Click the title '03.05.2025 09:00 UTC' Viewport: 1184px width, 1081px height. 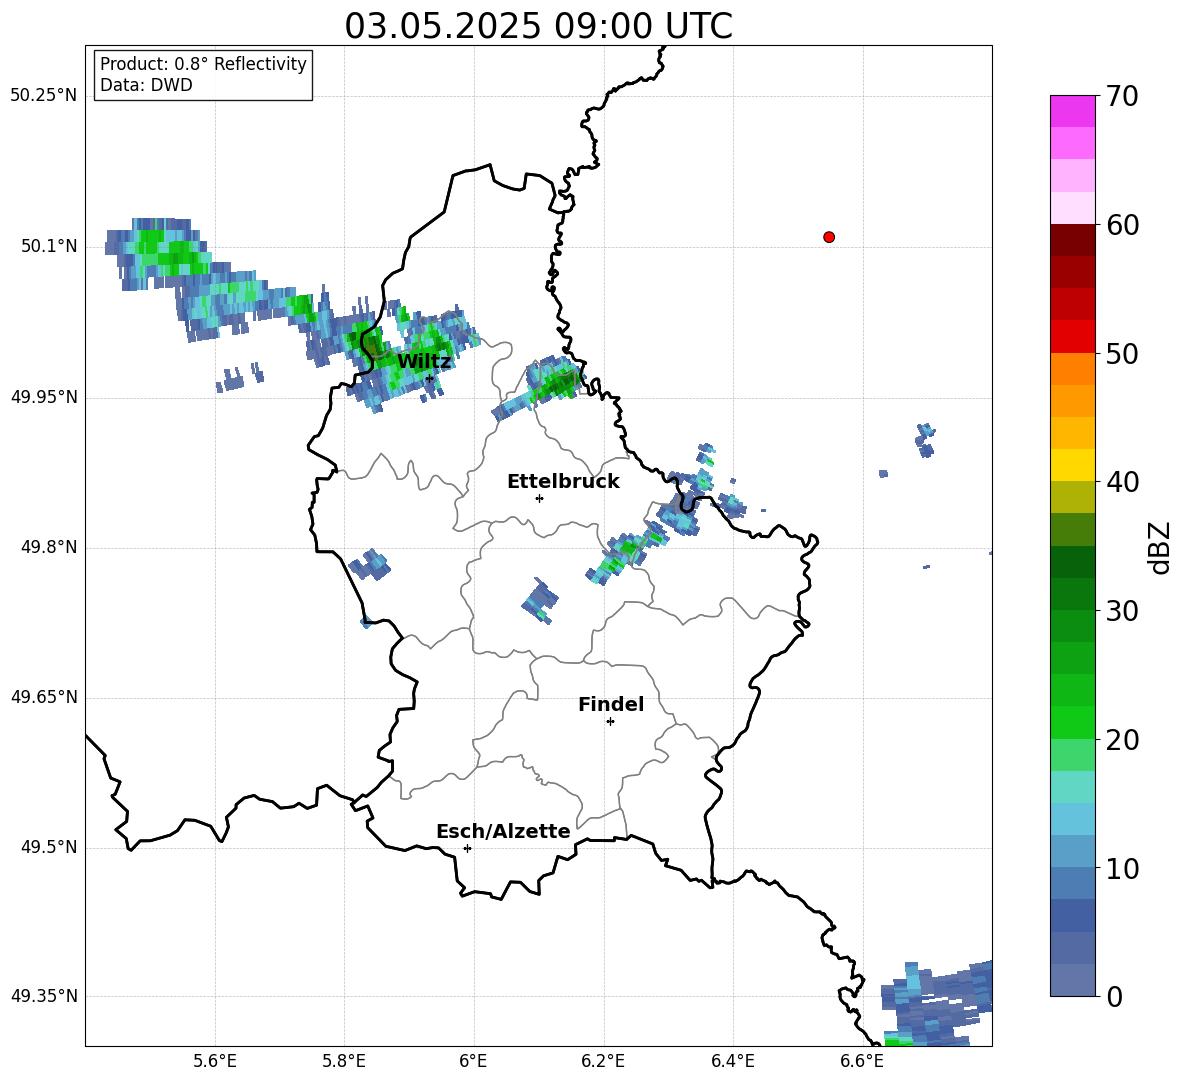(538, 26)
